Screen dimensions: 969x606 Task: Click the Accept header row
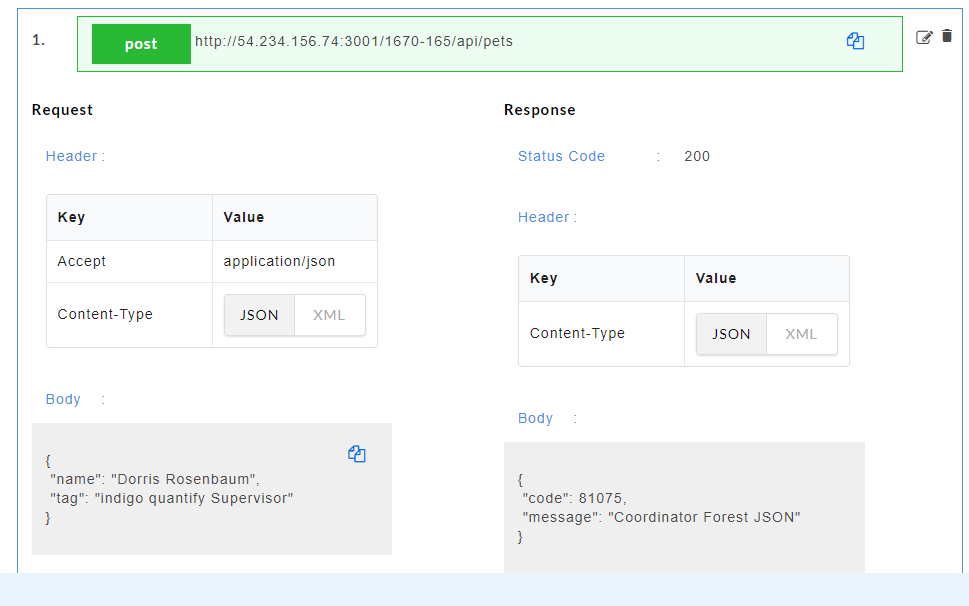(x=129, y=261)
